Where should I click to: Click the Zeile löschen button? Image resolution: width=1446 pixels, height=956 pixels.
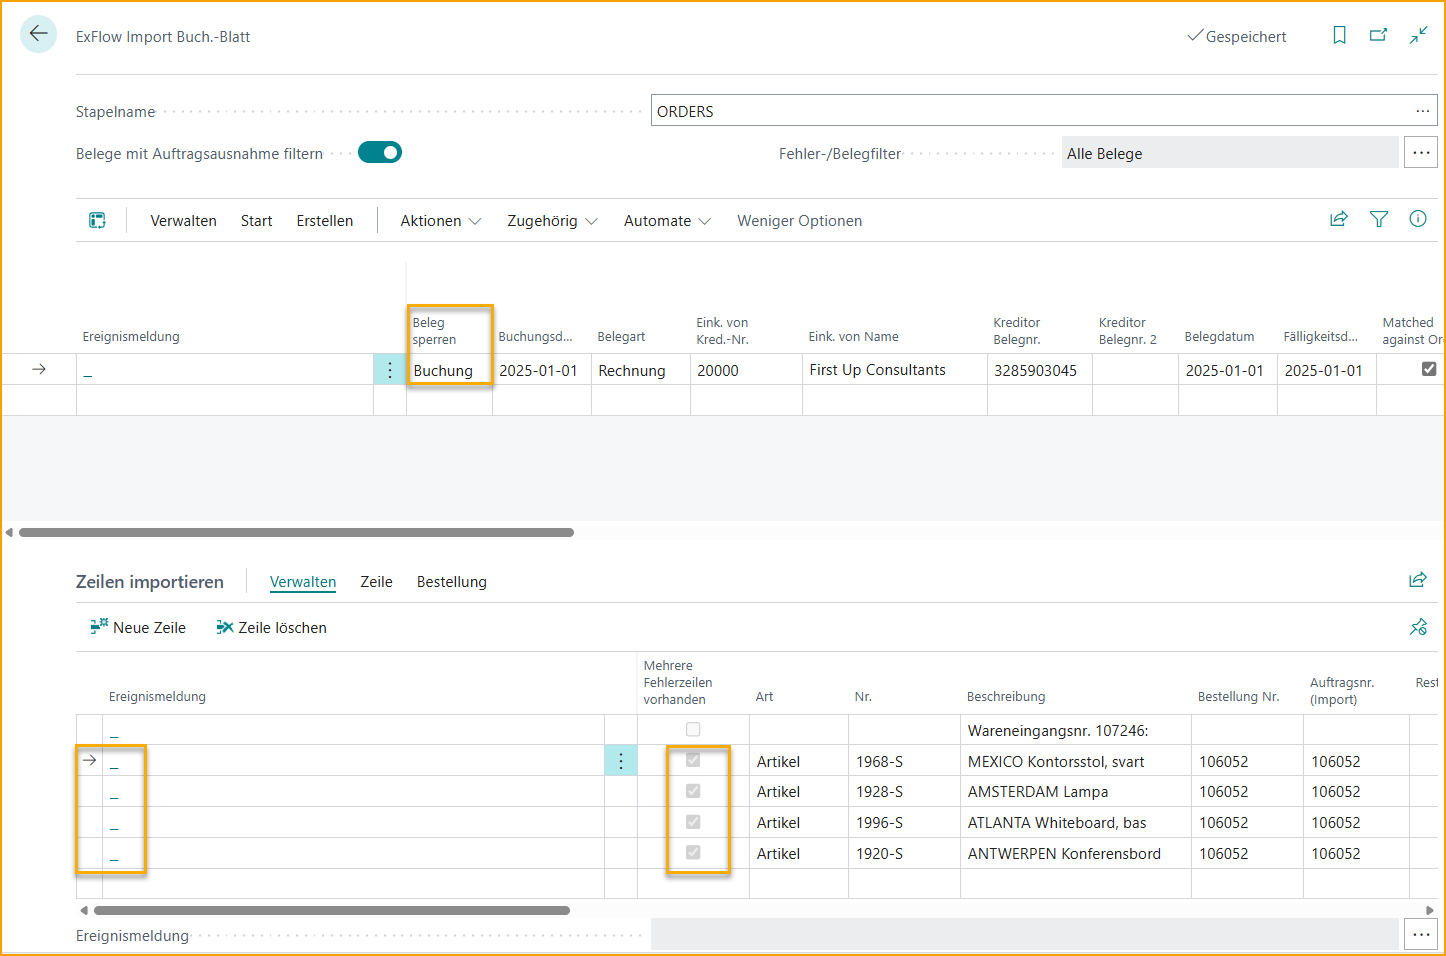[272, 628]
